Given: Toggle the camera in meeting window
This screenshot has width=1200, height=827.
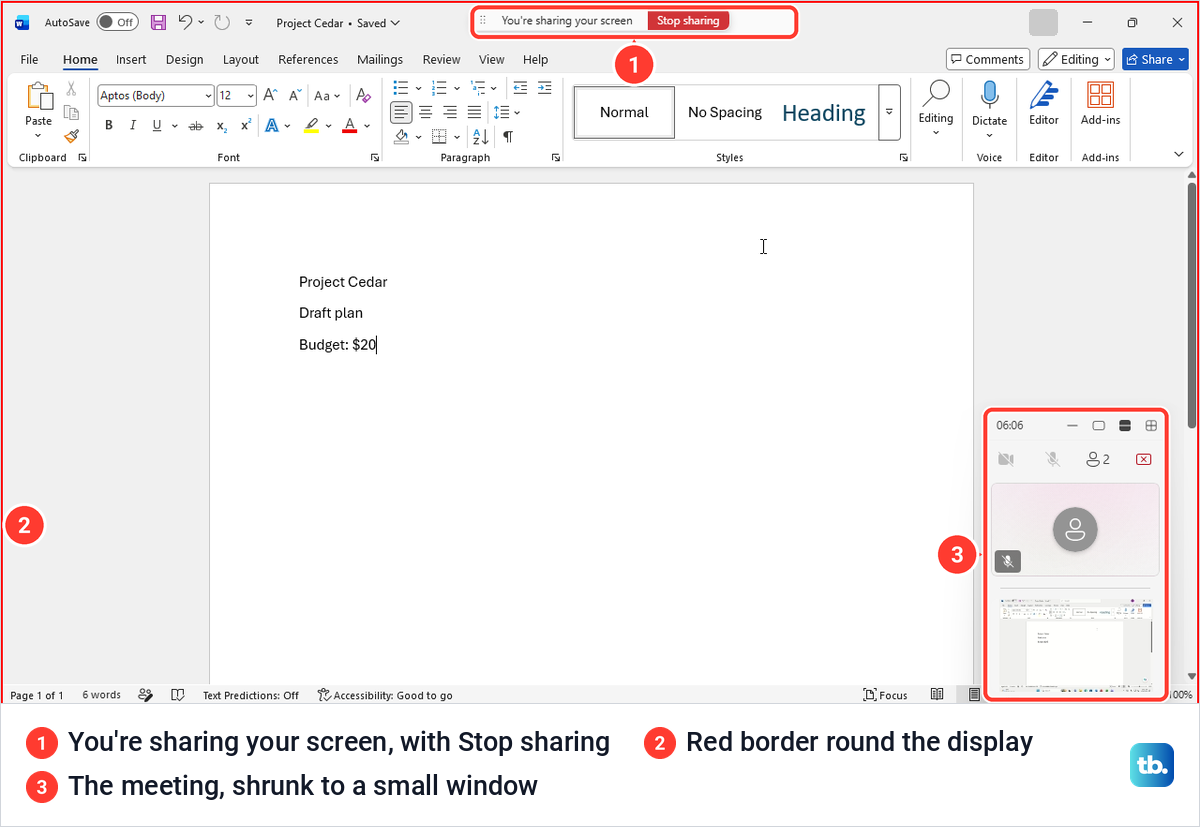Looking at the screenshot, I should click(x=1006, y=459).
